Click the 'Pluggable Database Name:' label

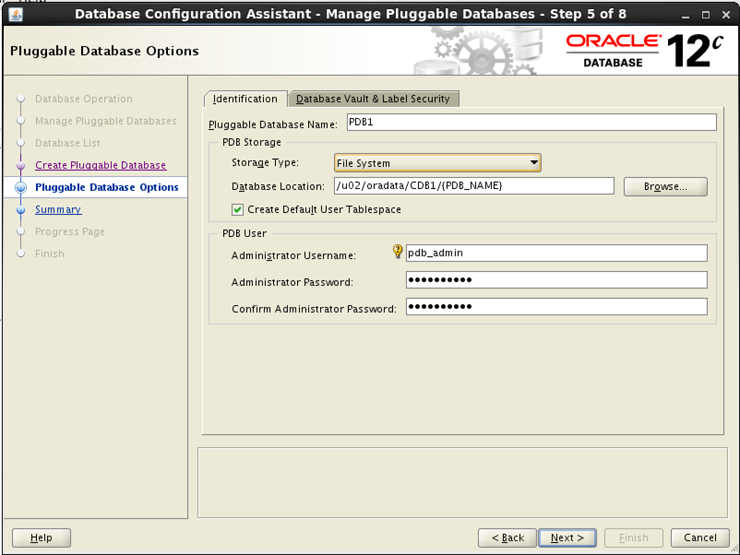pos(273,125)
